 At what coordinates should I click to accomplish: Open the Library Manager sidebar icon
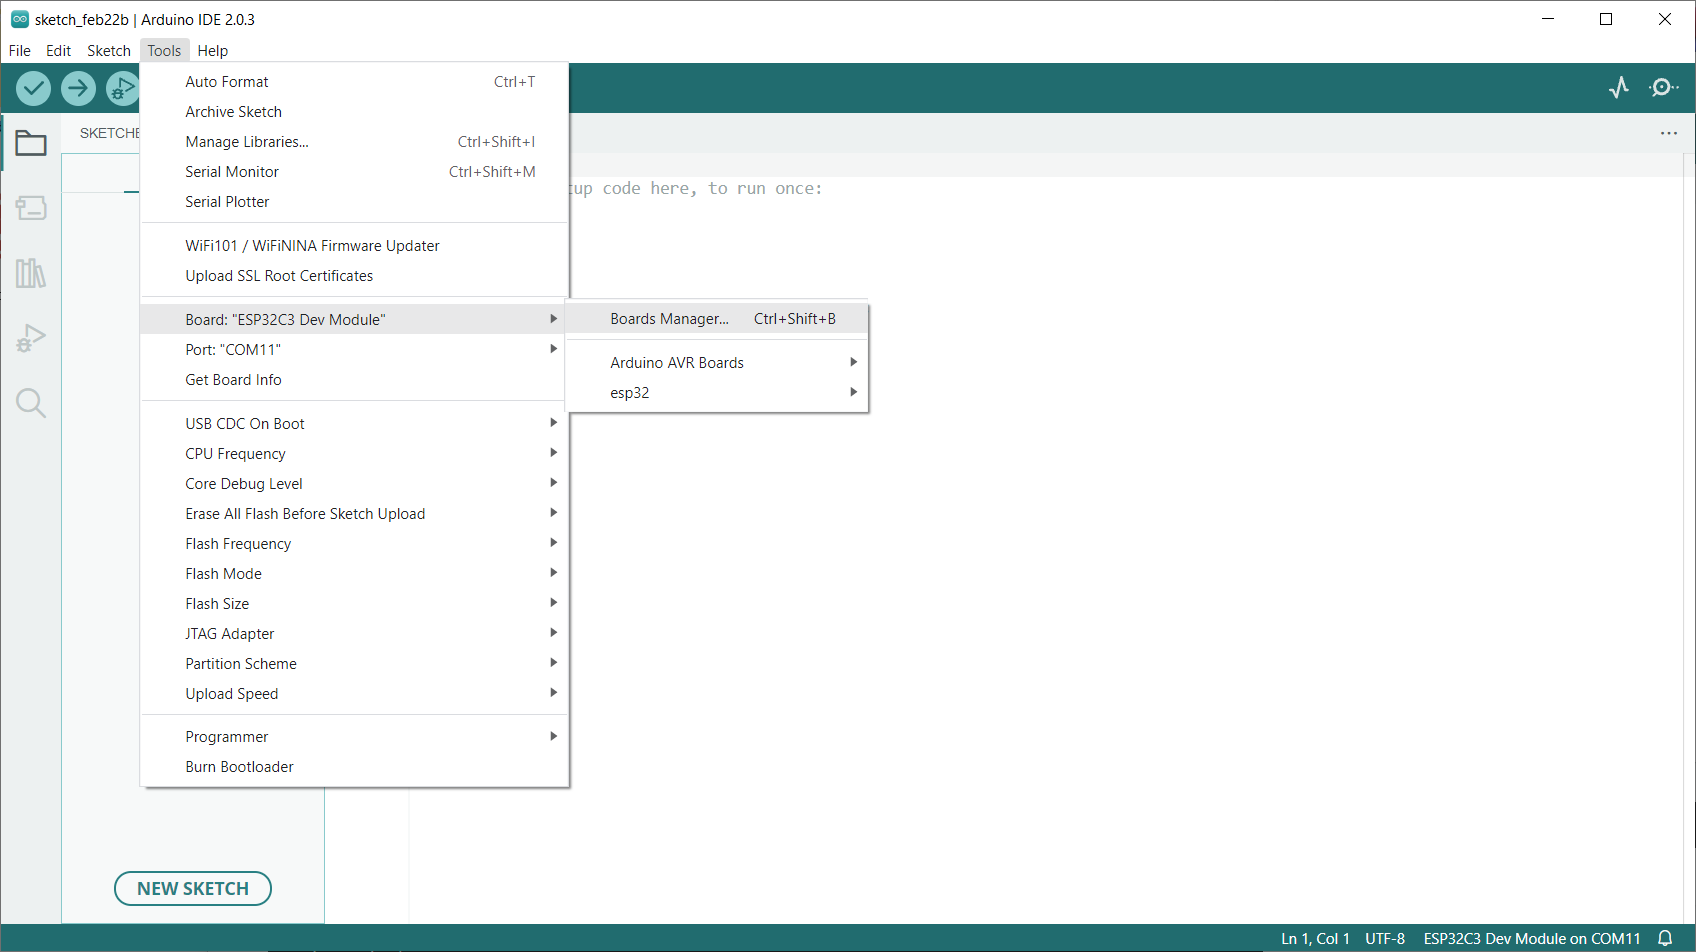coord(31,273)
